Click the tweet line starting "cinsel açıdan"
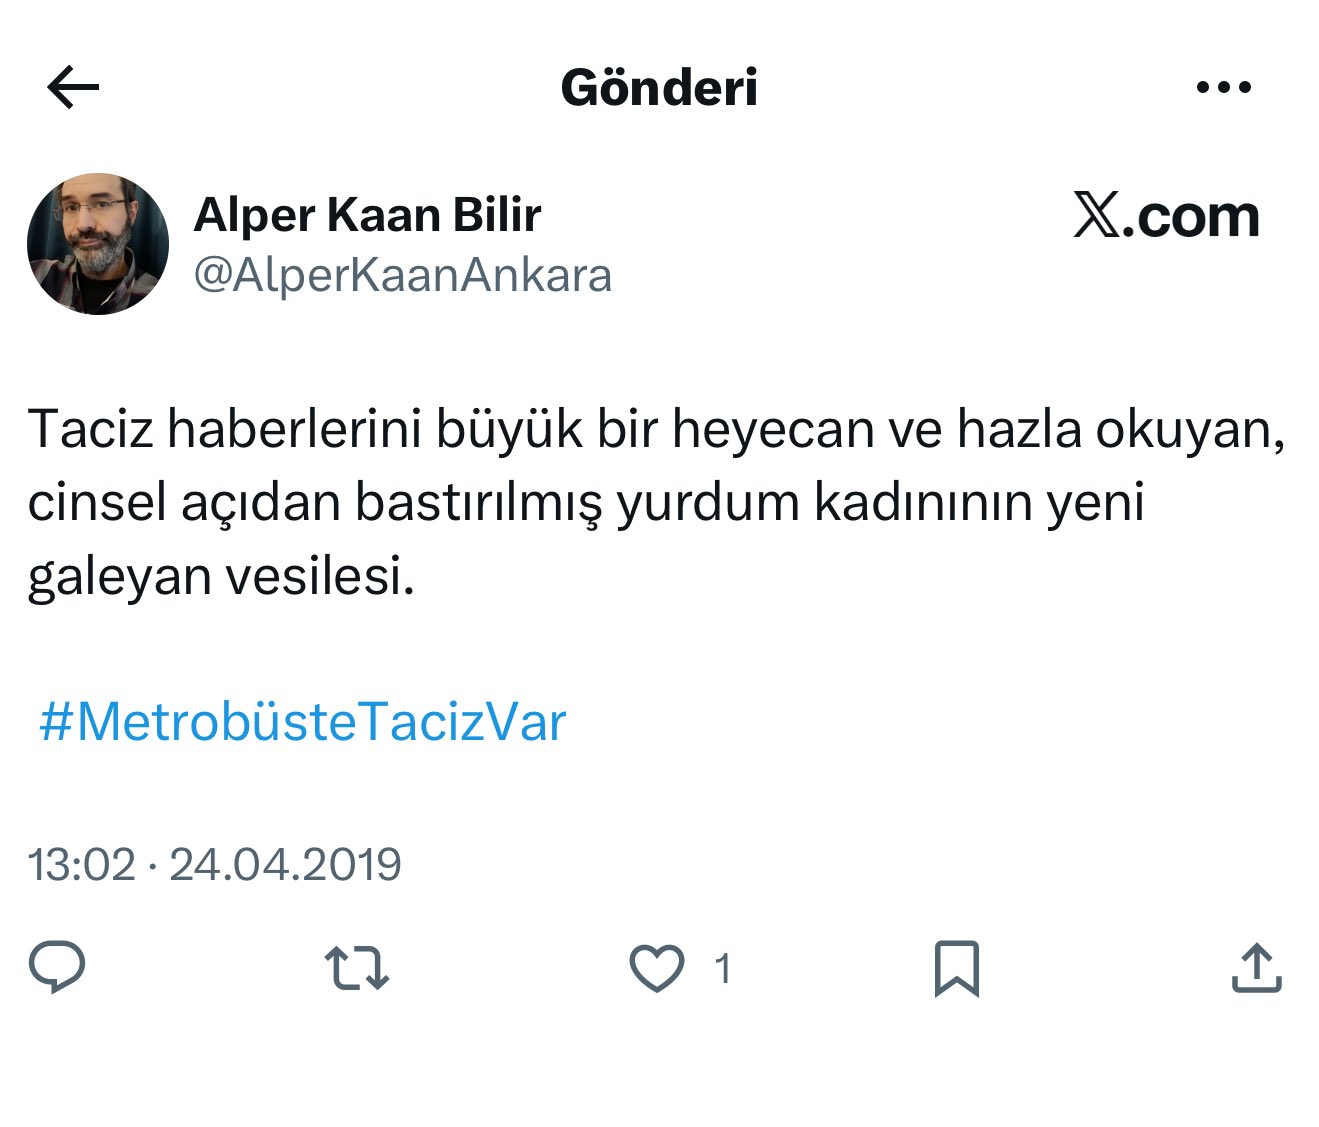The width and height of the screenshot is (1319, 1127). tap(585, 502)
